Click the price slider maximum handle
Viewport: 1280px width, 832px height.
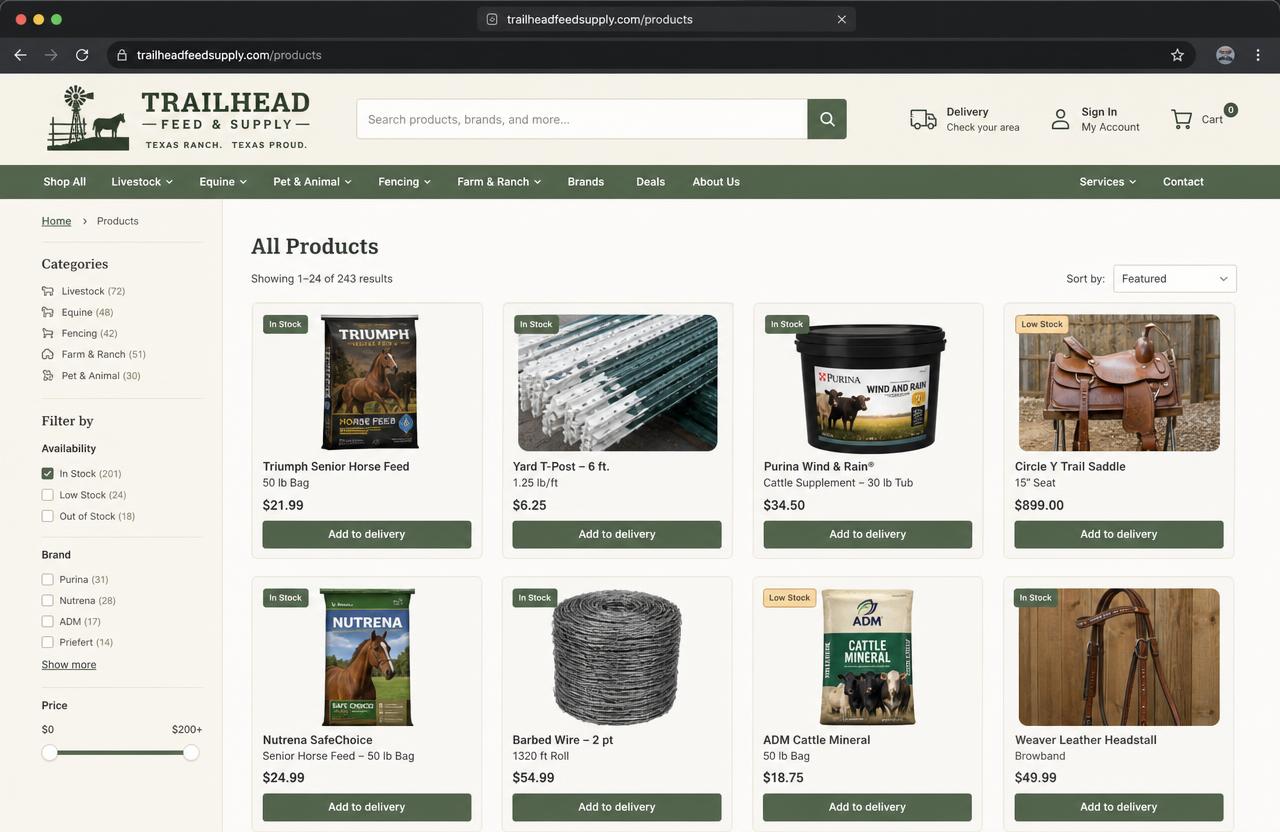pos(191,752)
